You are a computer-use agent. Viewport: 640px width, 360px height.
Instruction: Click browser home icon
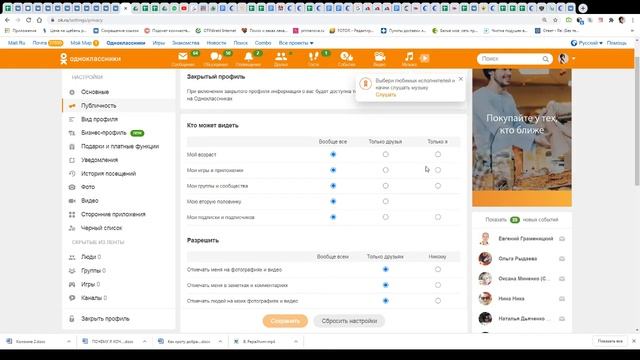[x=39, y=20]
